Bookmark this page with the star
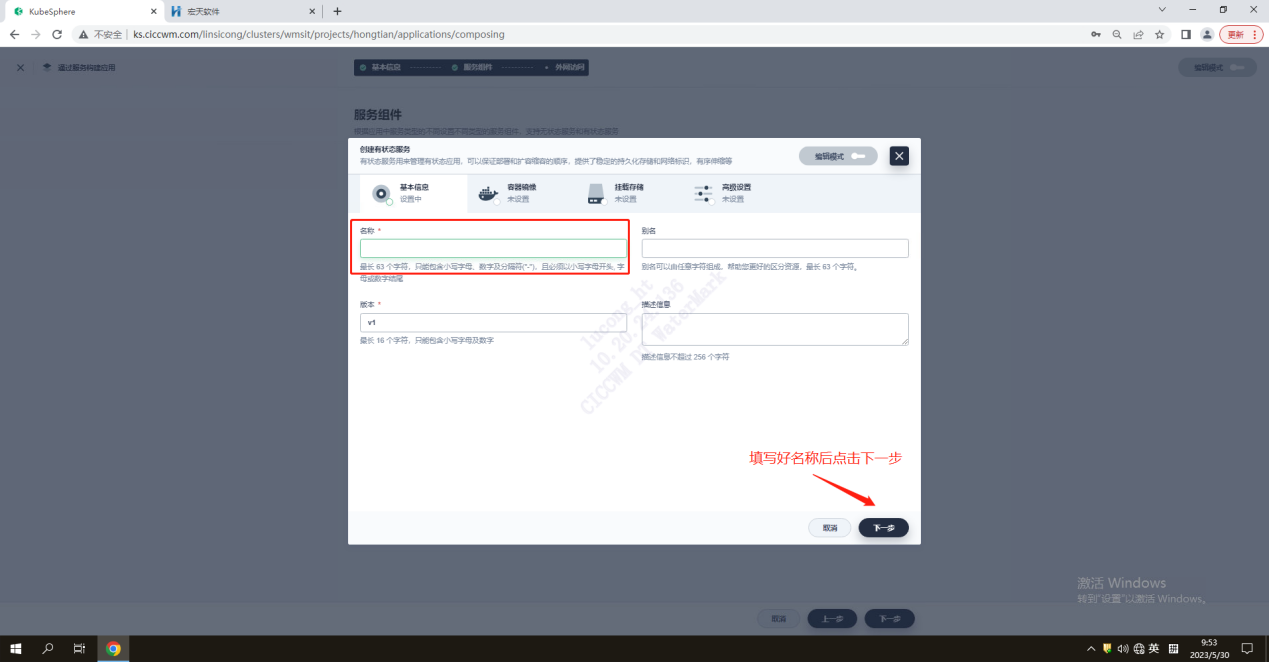This screenshot has width=1269, height=662. [1159, 34]
